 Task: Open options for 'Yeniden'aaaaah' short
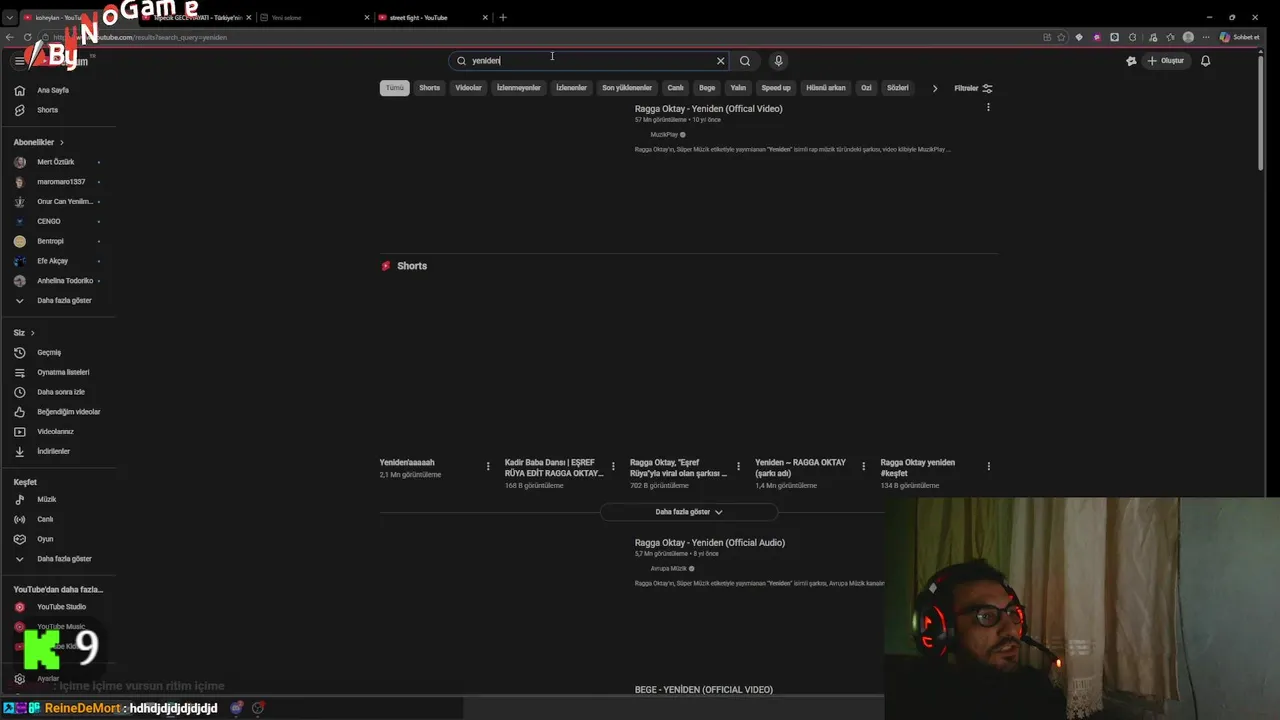click(x=488, y=466)
